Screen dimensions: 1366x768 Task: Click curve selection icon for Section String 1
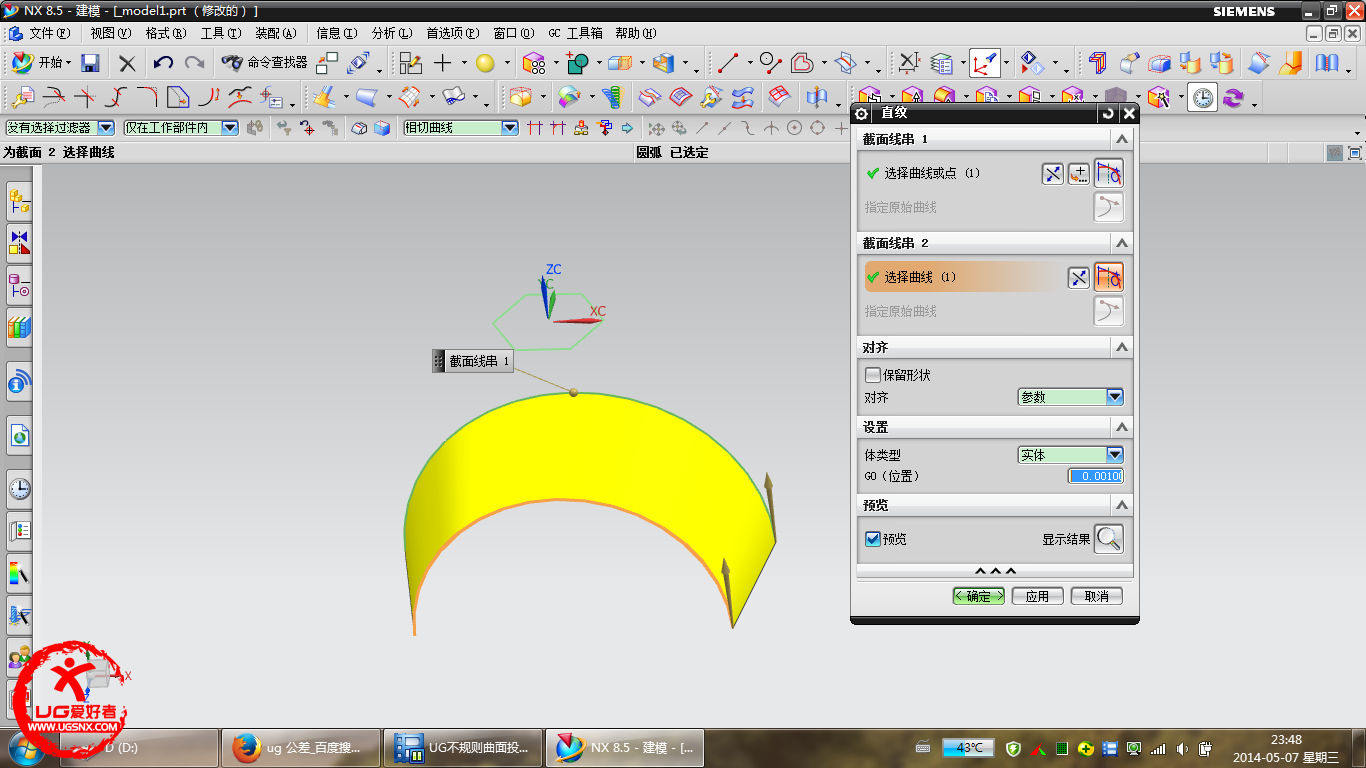(x=1108, y=173)
